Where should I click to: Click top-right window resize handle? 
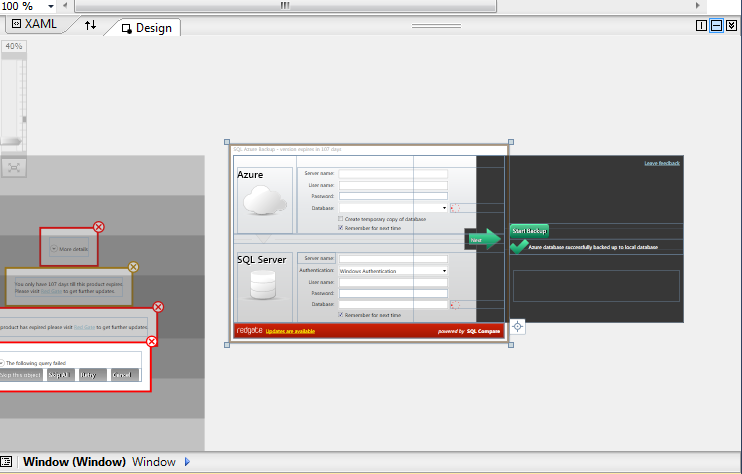pos(511,142)
